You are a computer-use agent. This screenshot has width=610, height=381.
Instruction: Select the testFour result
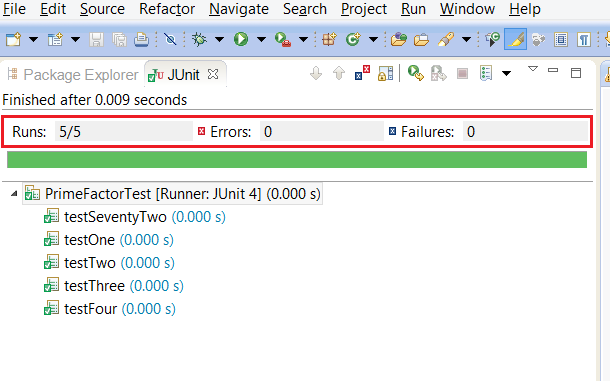click(110, 309)
